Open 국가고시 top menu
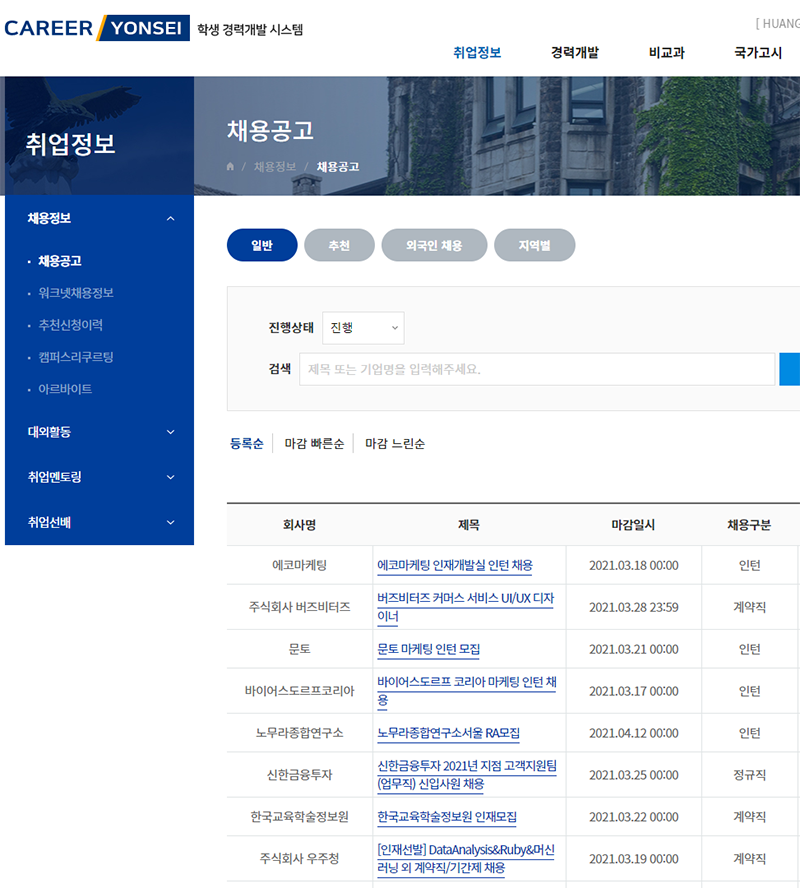The image size is (800, 888). [758, 53]
